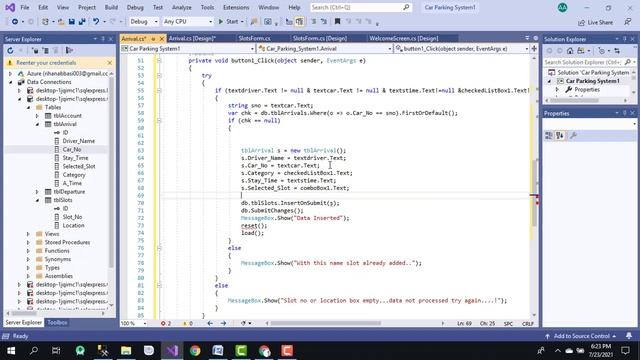Open the Car Parking System1 project dropdown
This screenshot has height=360, width=640.
click(187, 49)
